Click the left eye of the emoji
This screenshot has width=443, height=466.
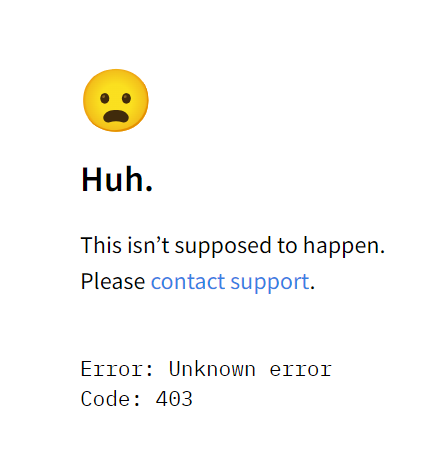[105, 98]
